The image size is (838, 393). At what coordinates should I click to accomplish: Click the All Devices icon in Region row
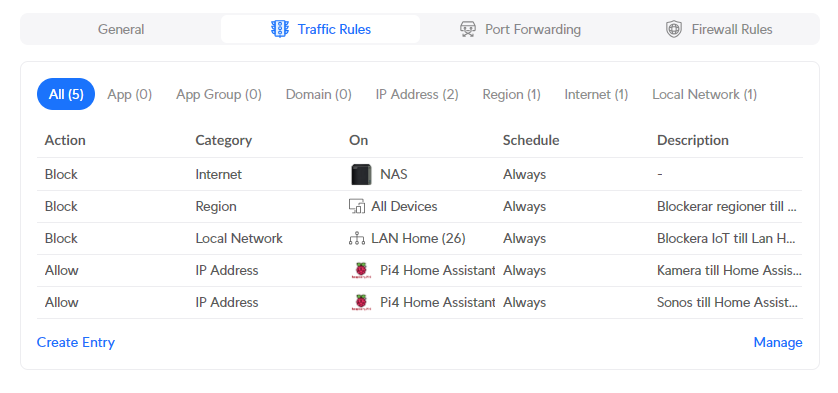click(356, 206)
